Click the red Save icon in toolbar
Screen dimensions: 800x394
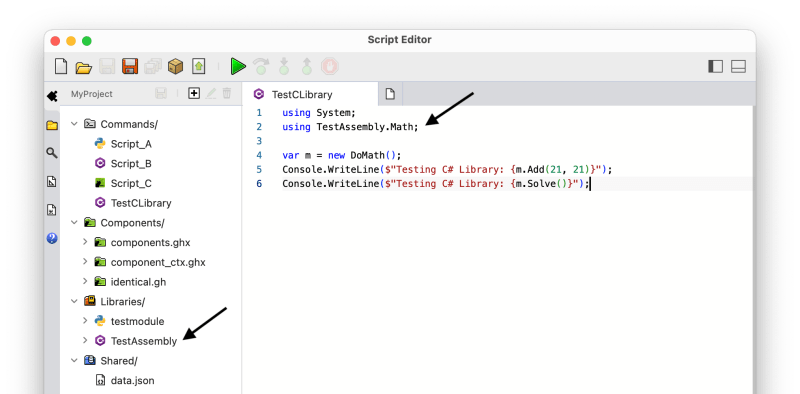[130, 66]
